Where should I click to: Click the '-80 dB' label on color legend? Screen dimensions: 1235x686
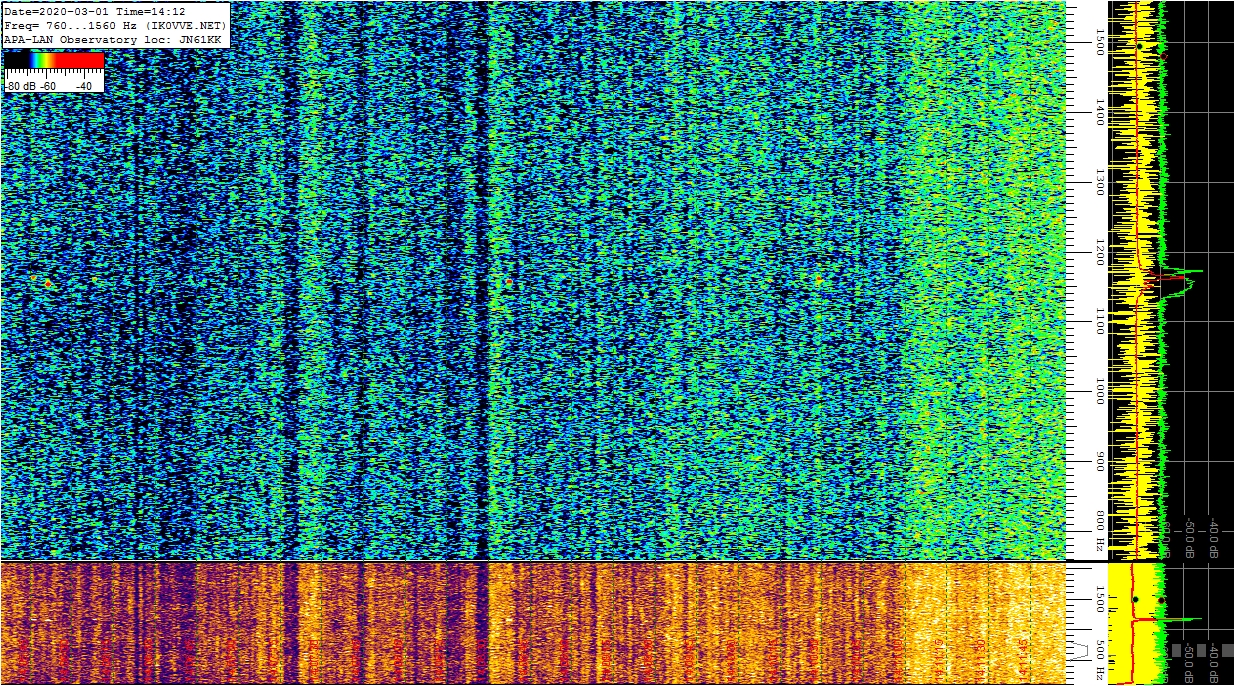(x=21, y=86)
